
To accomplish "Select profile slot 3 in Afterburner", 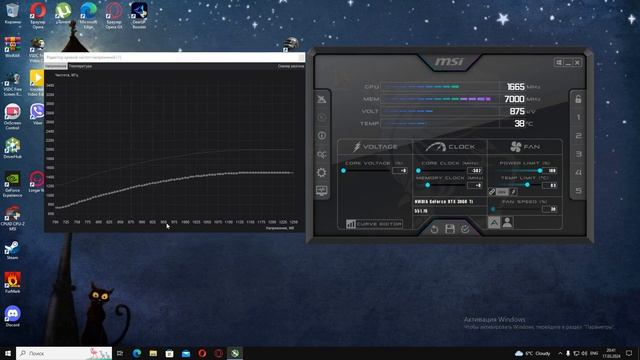I will (578, 154).
